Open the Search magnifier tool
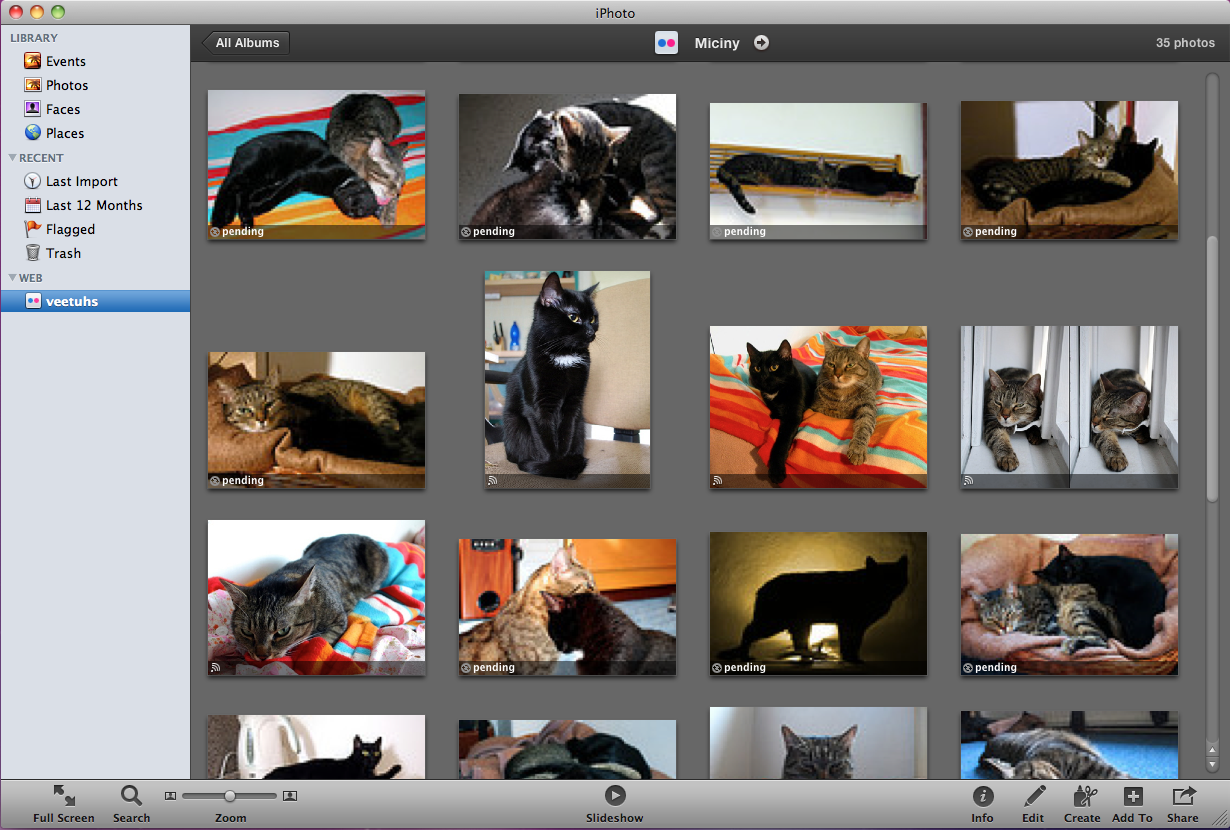 (131, 796)
